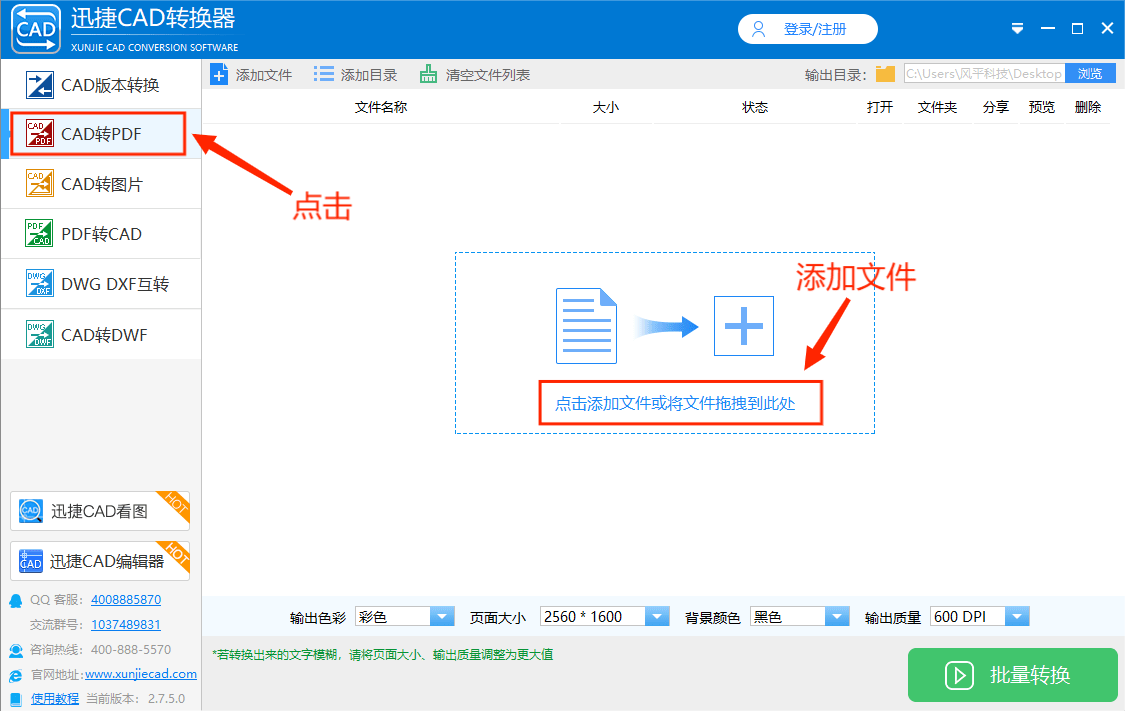Screen dimensions: 1125x711
Task: Open QQ number 4008885870 link
Action: 126,600
